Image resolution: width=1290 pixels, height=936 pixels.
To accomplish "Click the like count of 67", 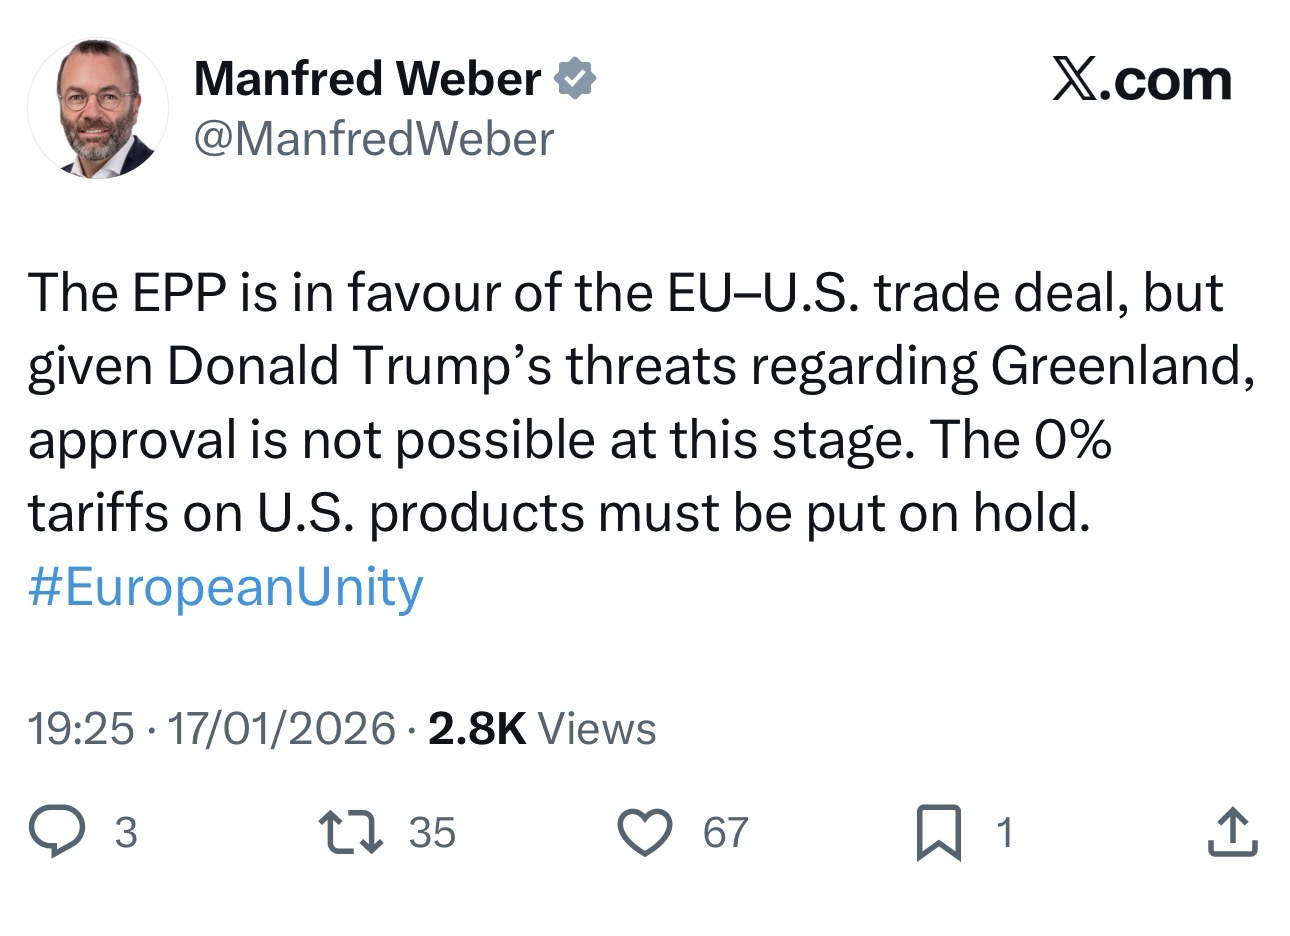I will 725,833.
